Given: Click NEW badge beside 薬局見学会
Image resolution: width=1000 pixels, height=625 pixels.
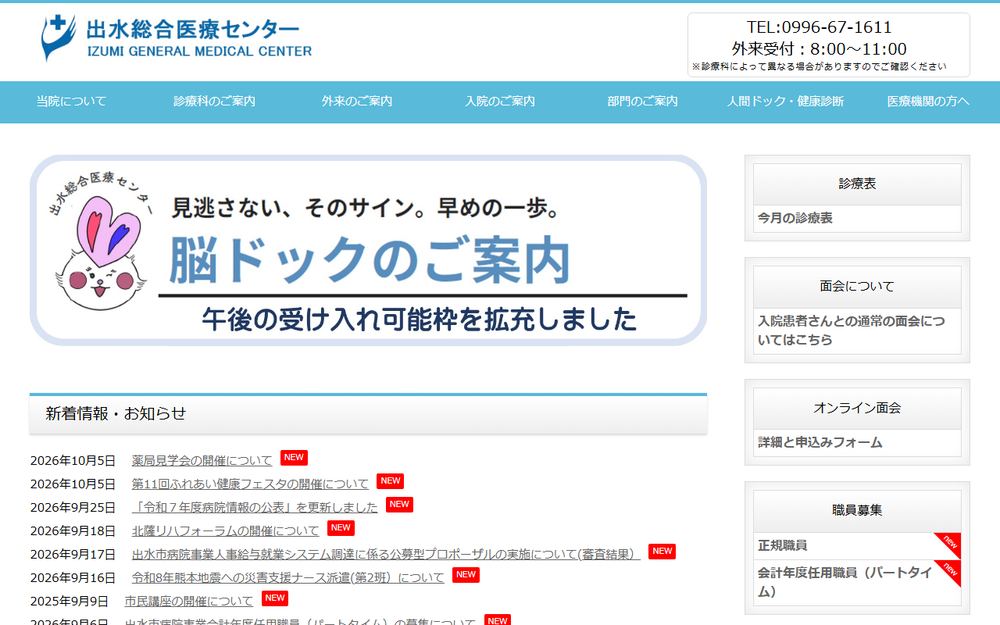Looking at the screenshot, I should pos(294,457).
